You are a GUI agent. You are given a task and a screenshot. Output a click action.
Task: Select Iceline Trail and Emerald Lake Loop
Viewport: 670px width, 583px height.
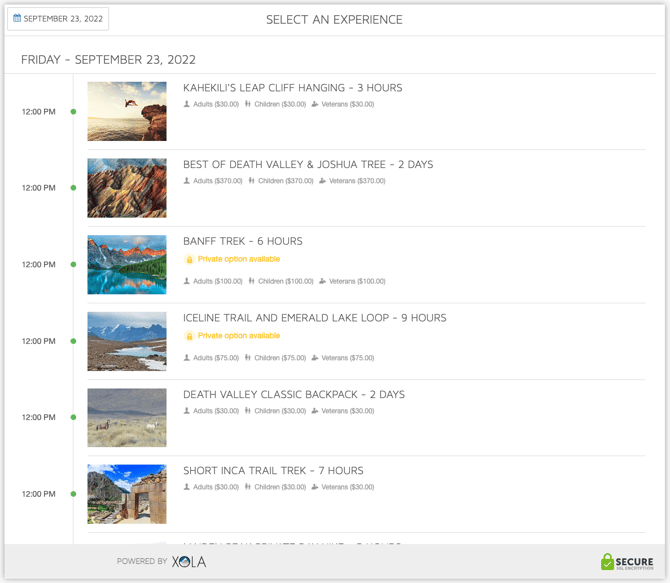click(x=314, y=318)
